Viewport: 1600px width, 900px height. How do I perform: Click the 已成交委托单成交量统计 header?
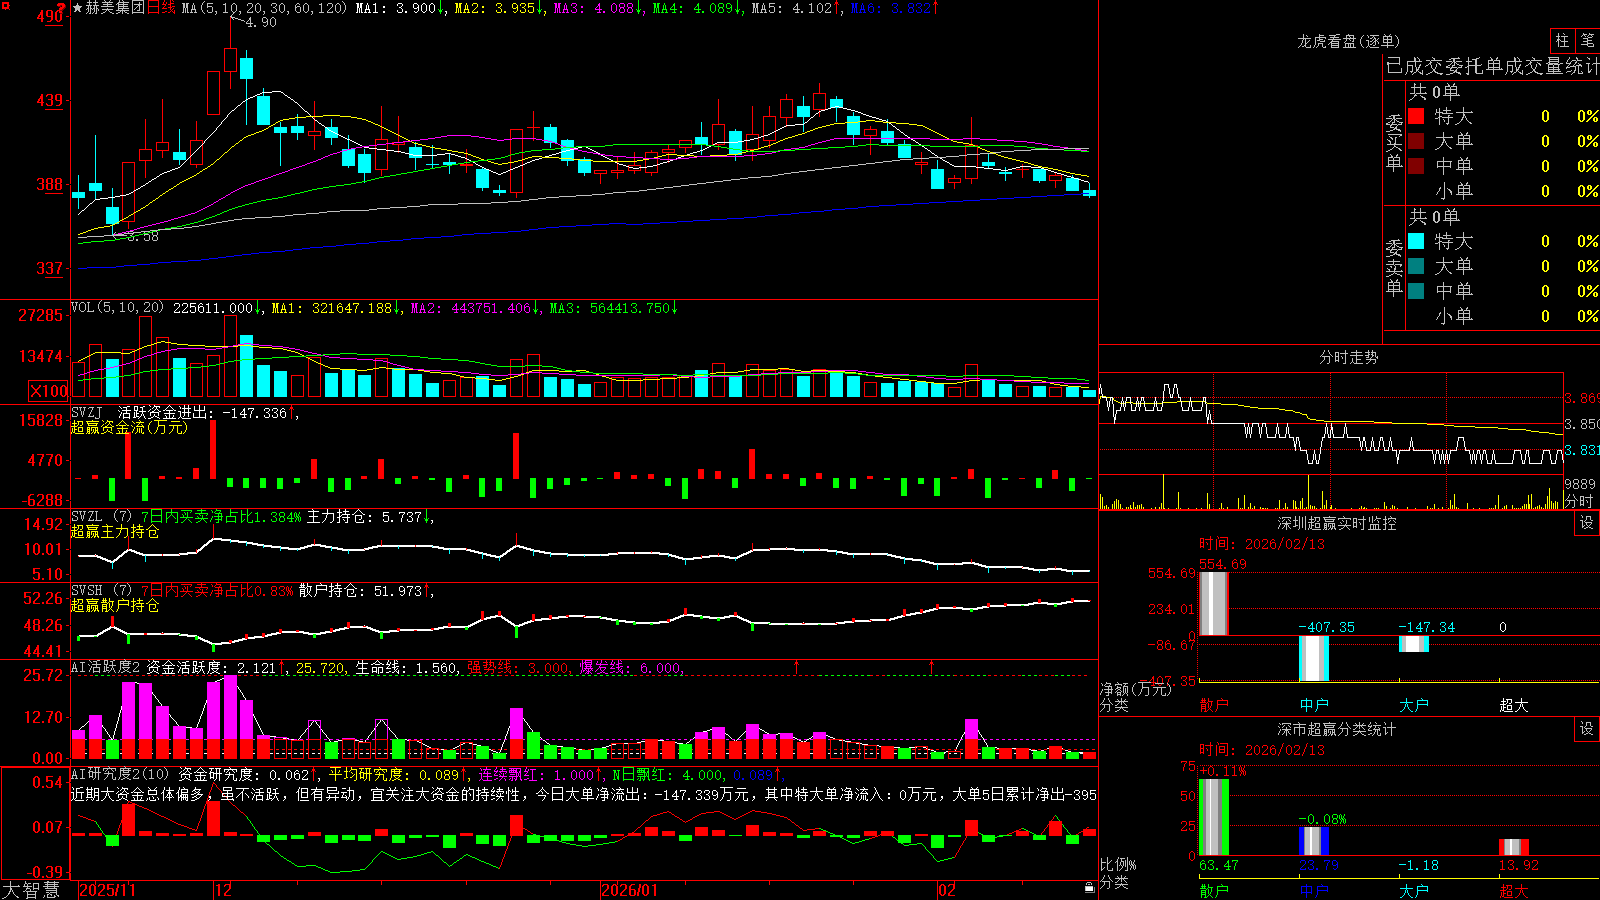click(1492, 66)
